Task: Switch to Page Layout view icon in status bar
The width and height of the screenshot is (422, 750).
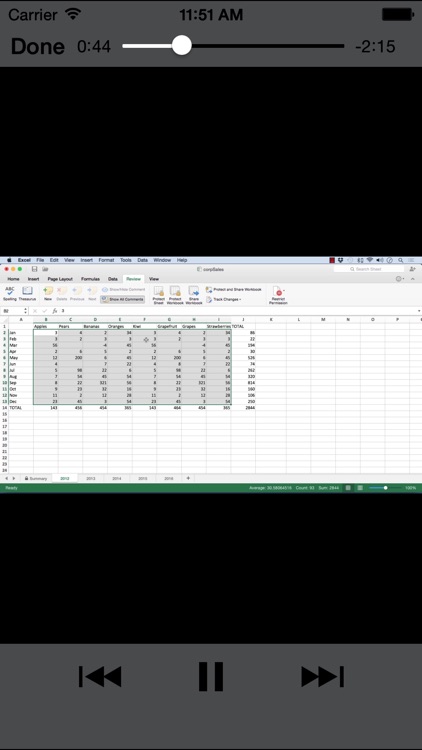Action: (x=360, y=488)
